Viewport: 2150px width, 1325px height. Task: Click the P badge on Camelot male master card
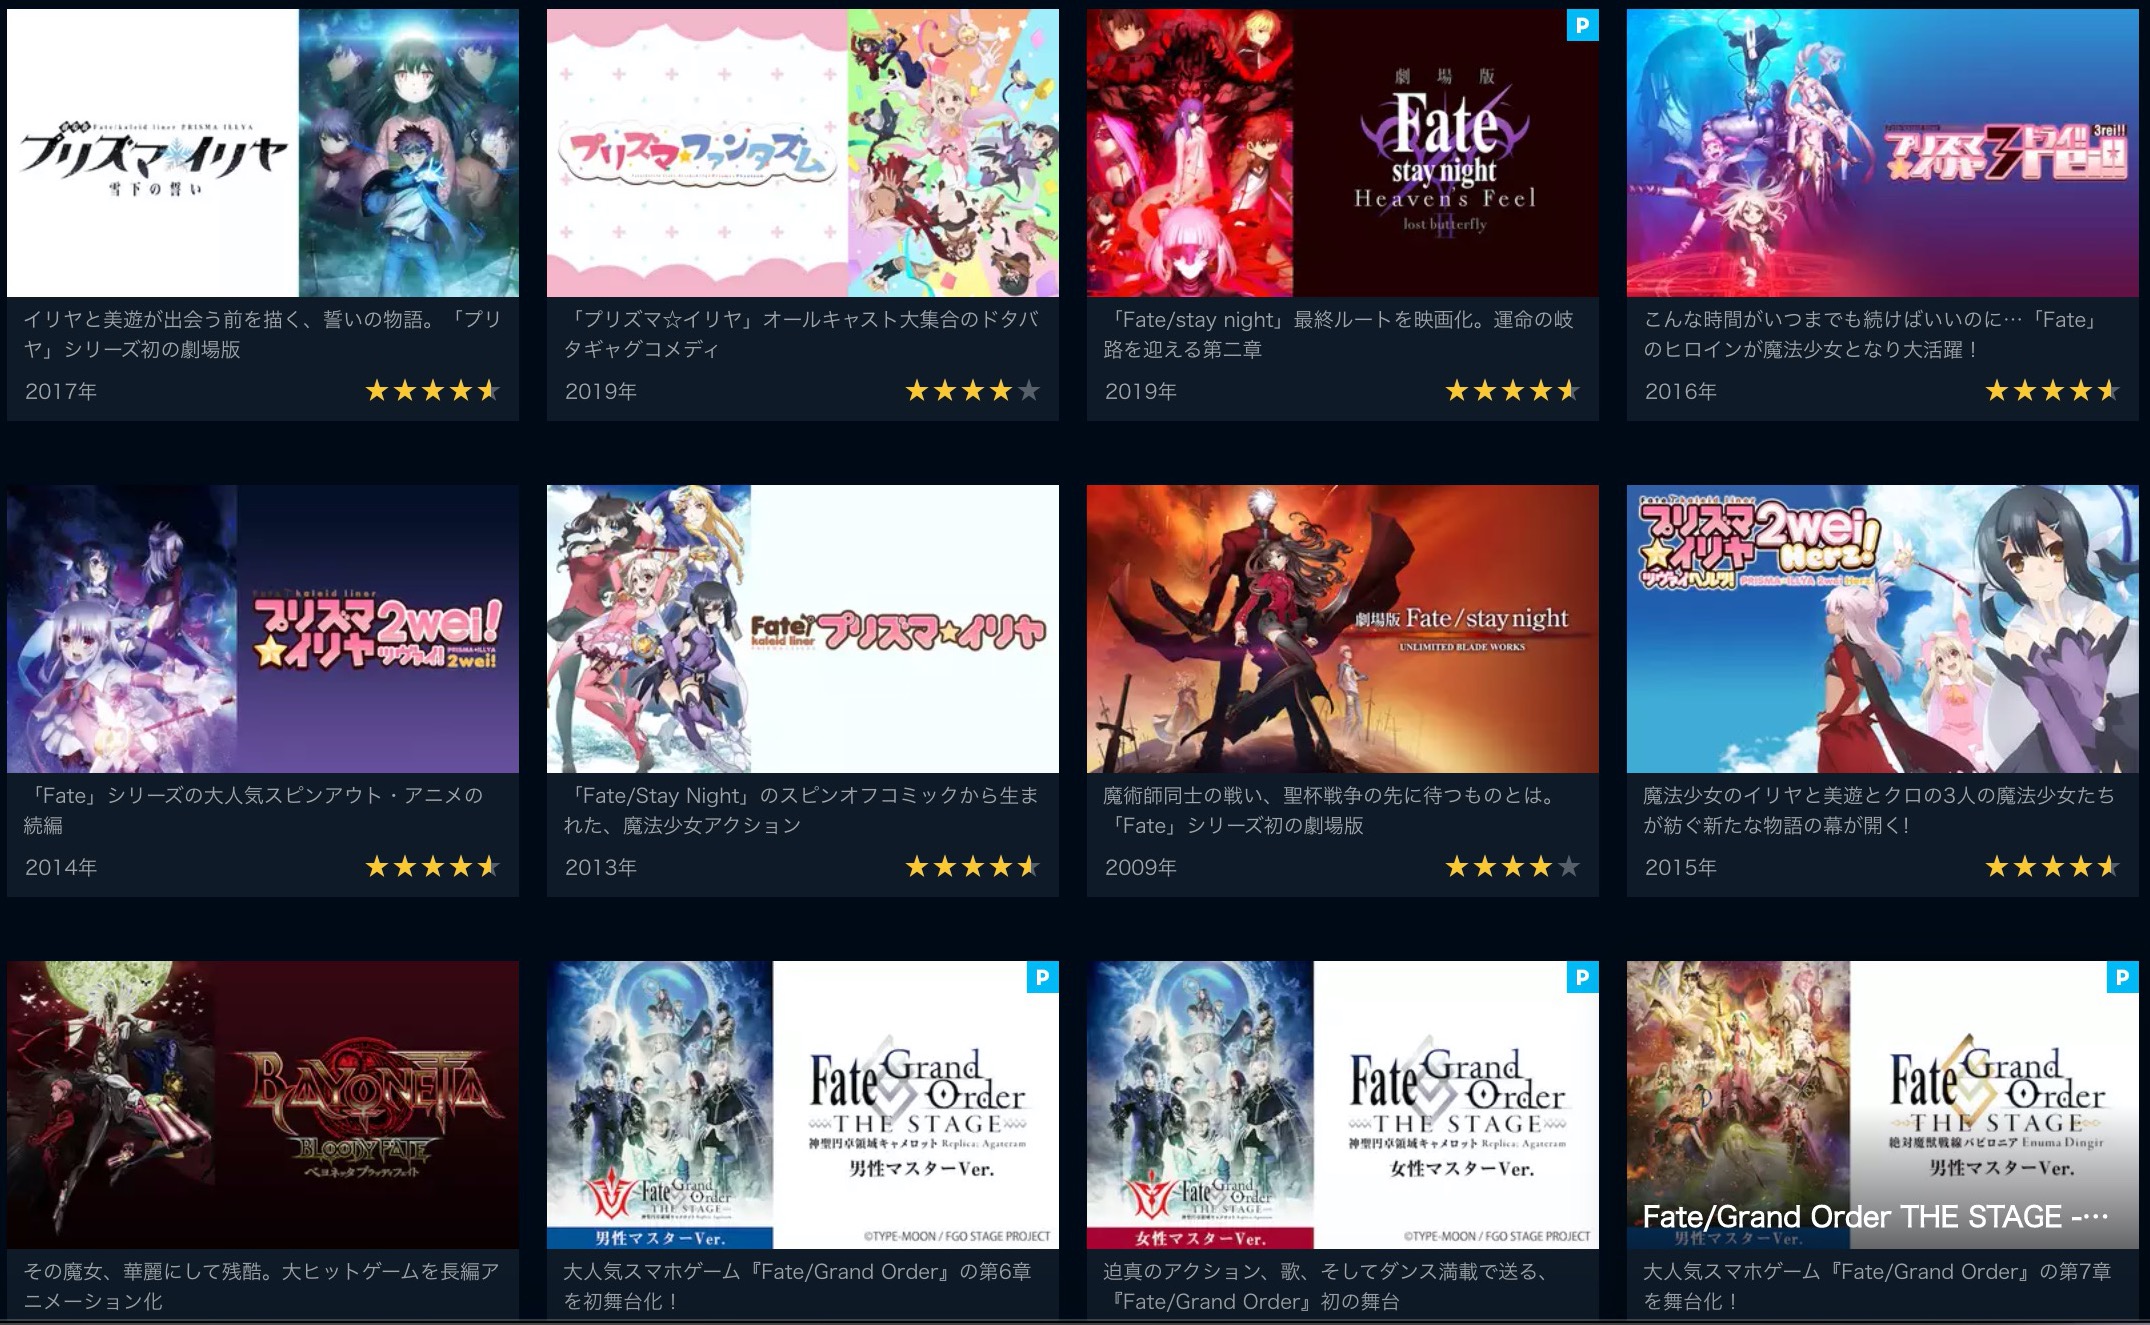point(1042,977)
